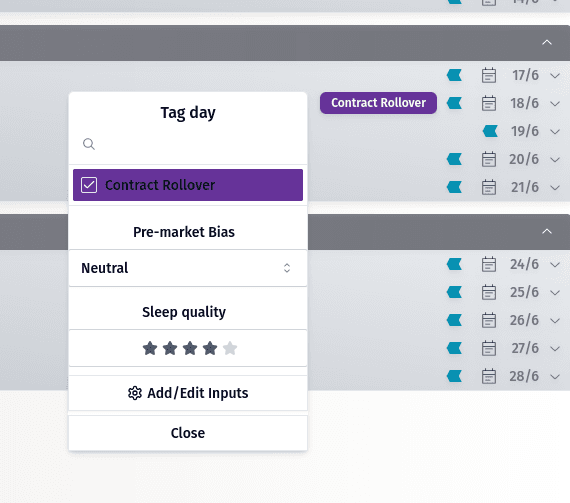The height and width of the screenshot is (503, 570).
Task: Collapse the week section containing 17/6
Action: pos(547,43)
